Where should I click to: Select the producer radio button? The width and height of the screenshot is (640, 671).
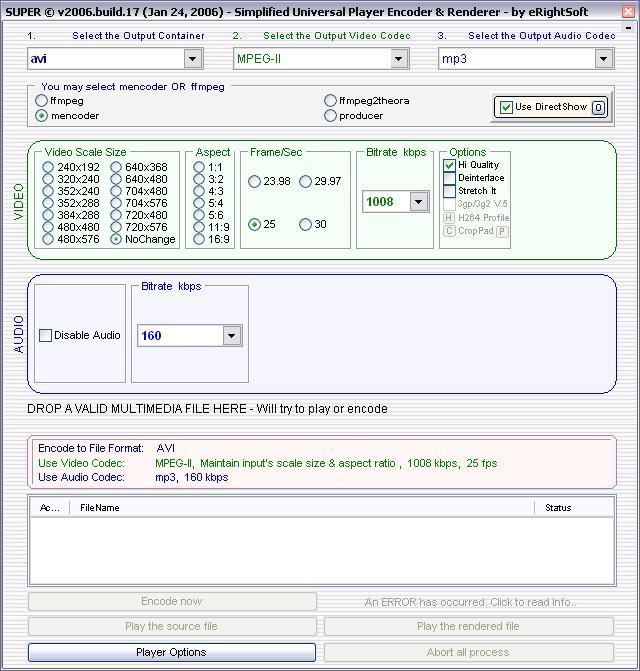coord(330,116)
